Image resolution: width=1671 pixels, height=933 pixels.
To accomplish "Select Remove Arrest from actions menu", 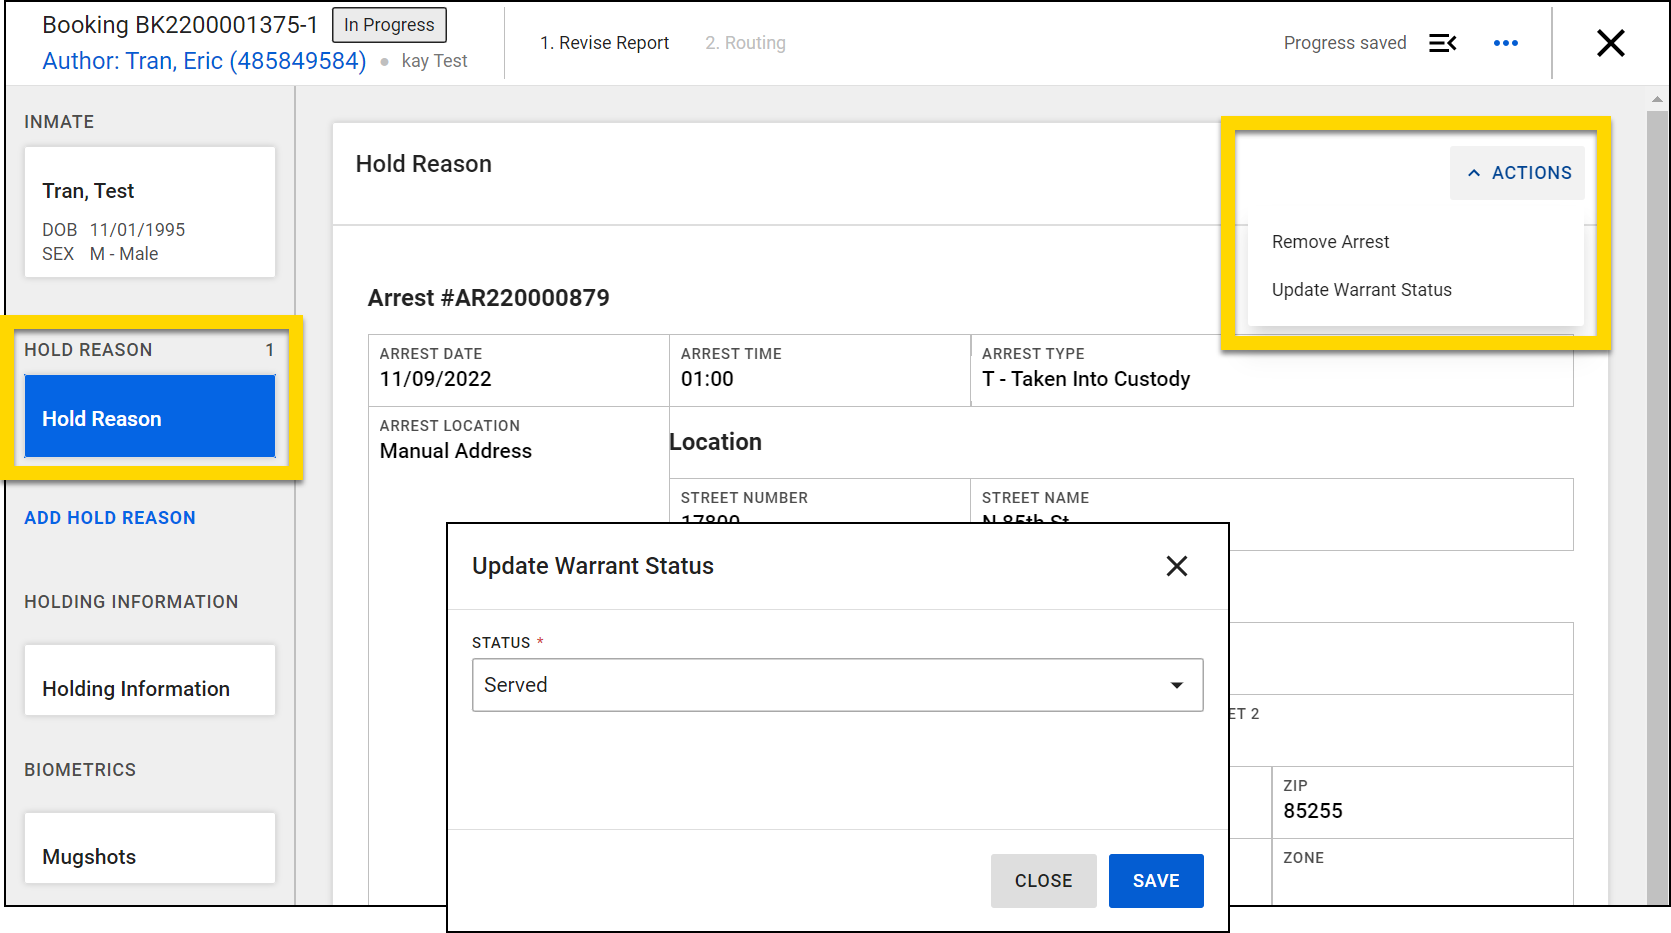I will click(1330, 242).
